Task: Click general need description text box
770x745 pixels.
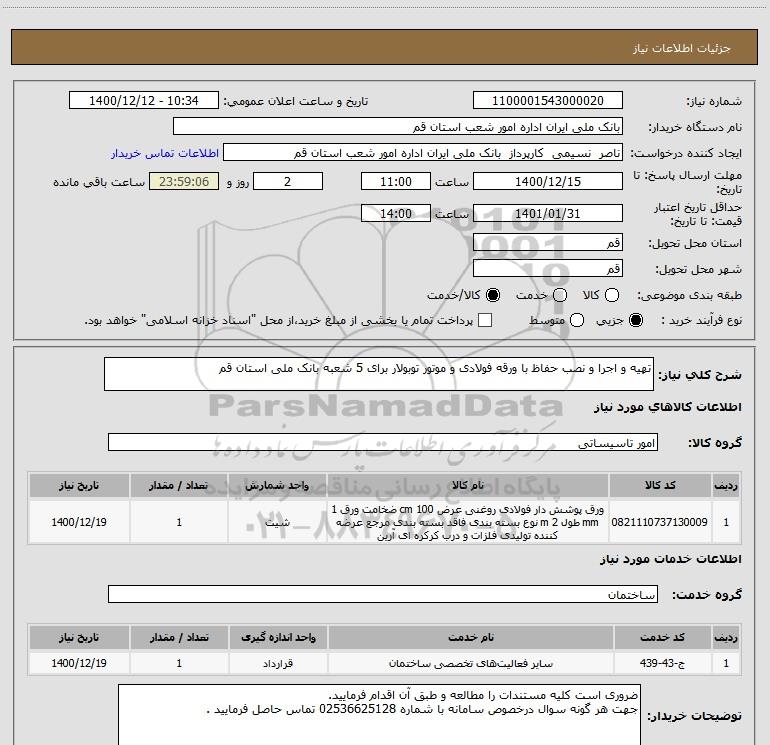Action: pyautogui.click(x=379, y=374)
